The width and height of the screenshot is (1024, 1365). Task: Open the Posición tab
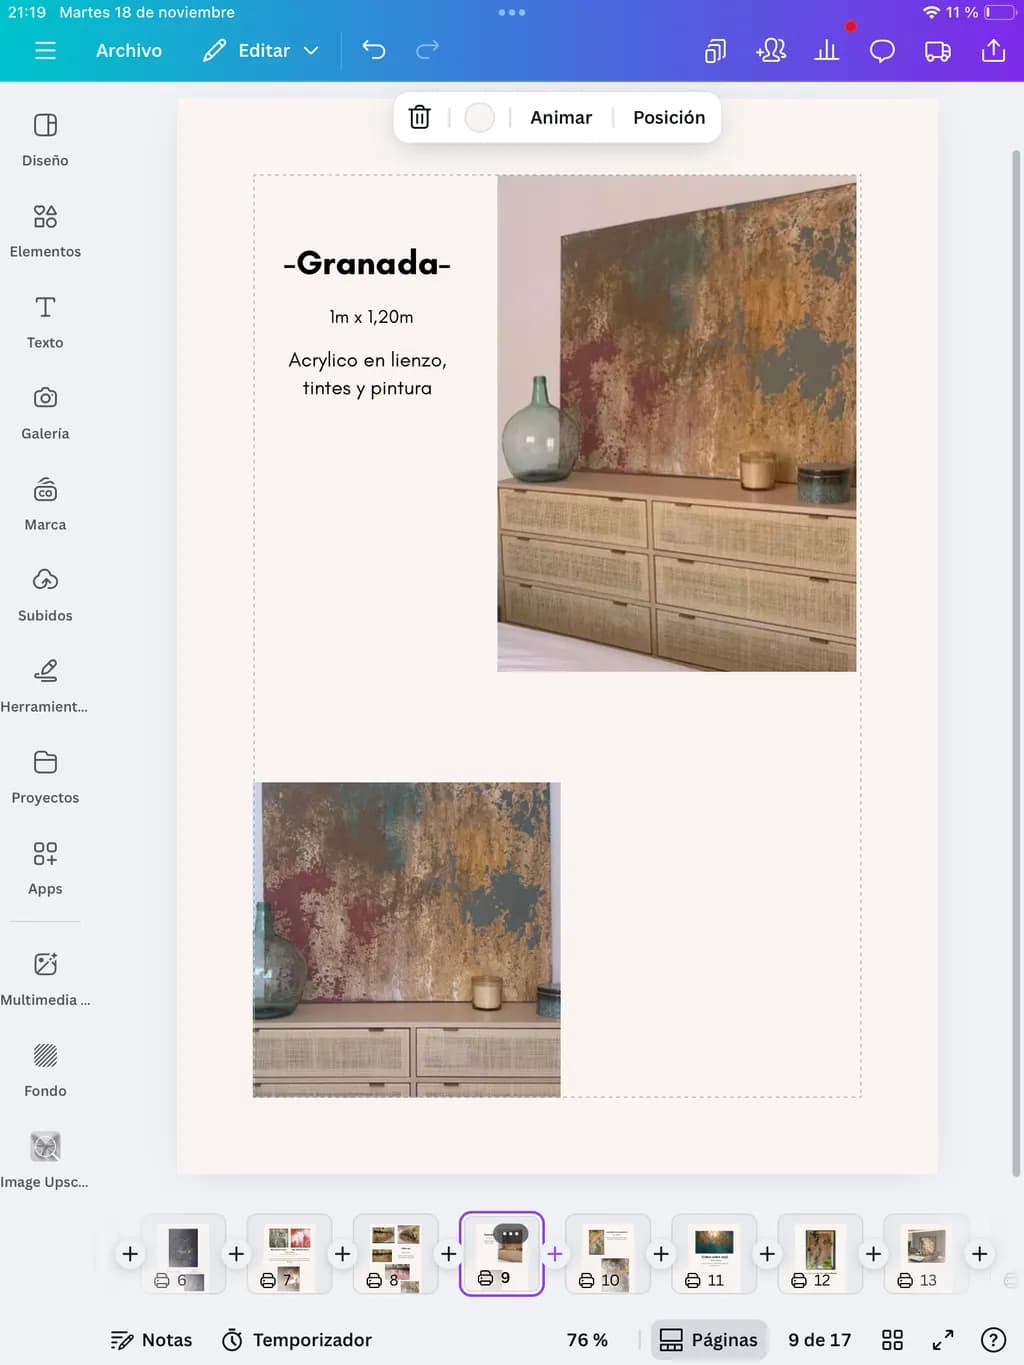point(669,117)
